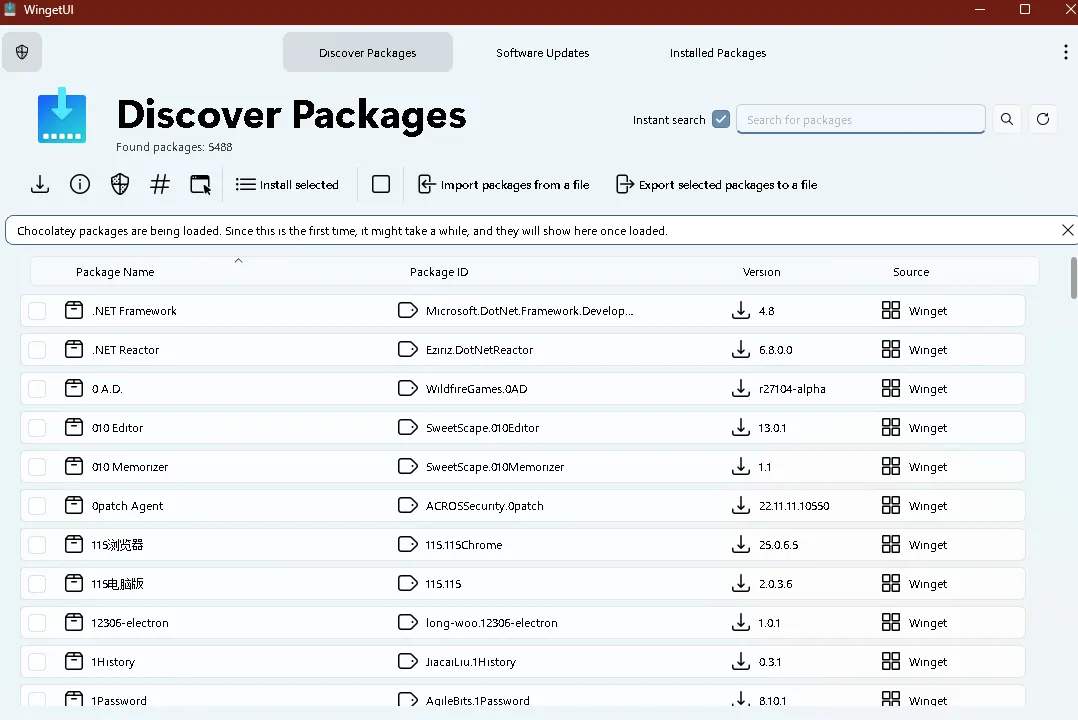This screenshot has height=720, width=1078.
Task: Sort by the Package Name column header
Action: click(115, 272)
